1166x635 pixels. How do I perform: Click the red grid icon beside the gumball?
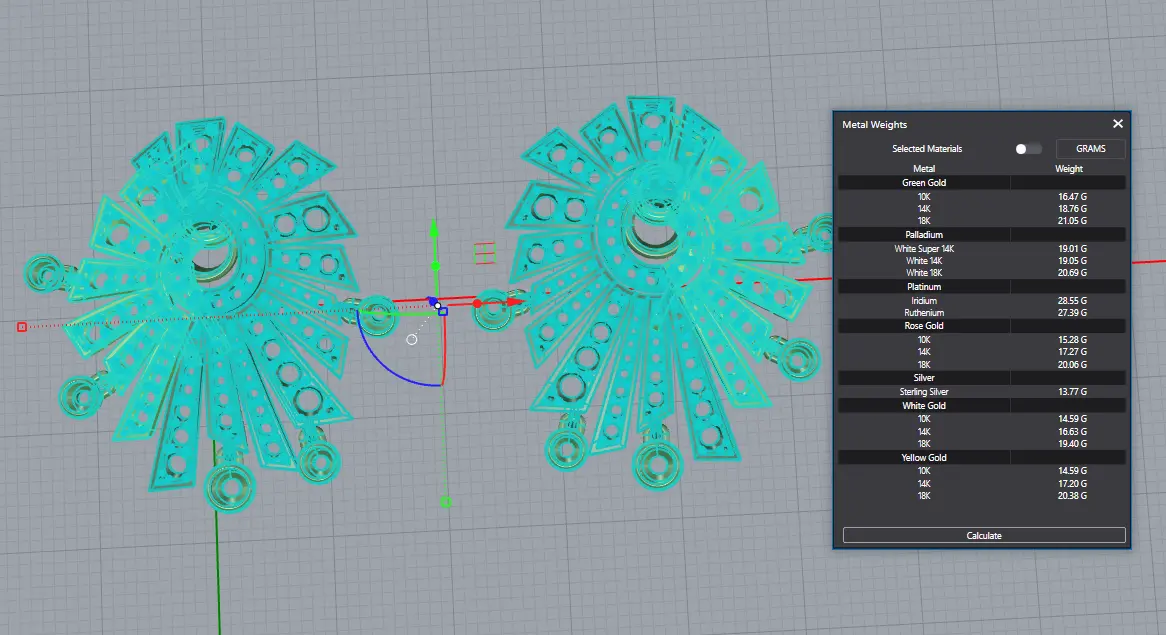(x=485, y=253)
